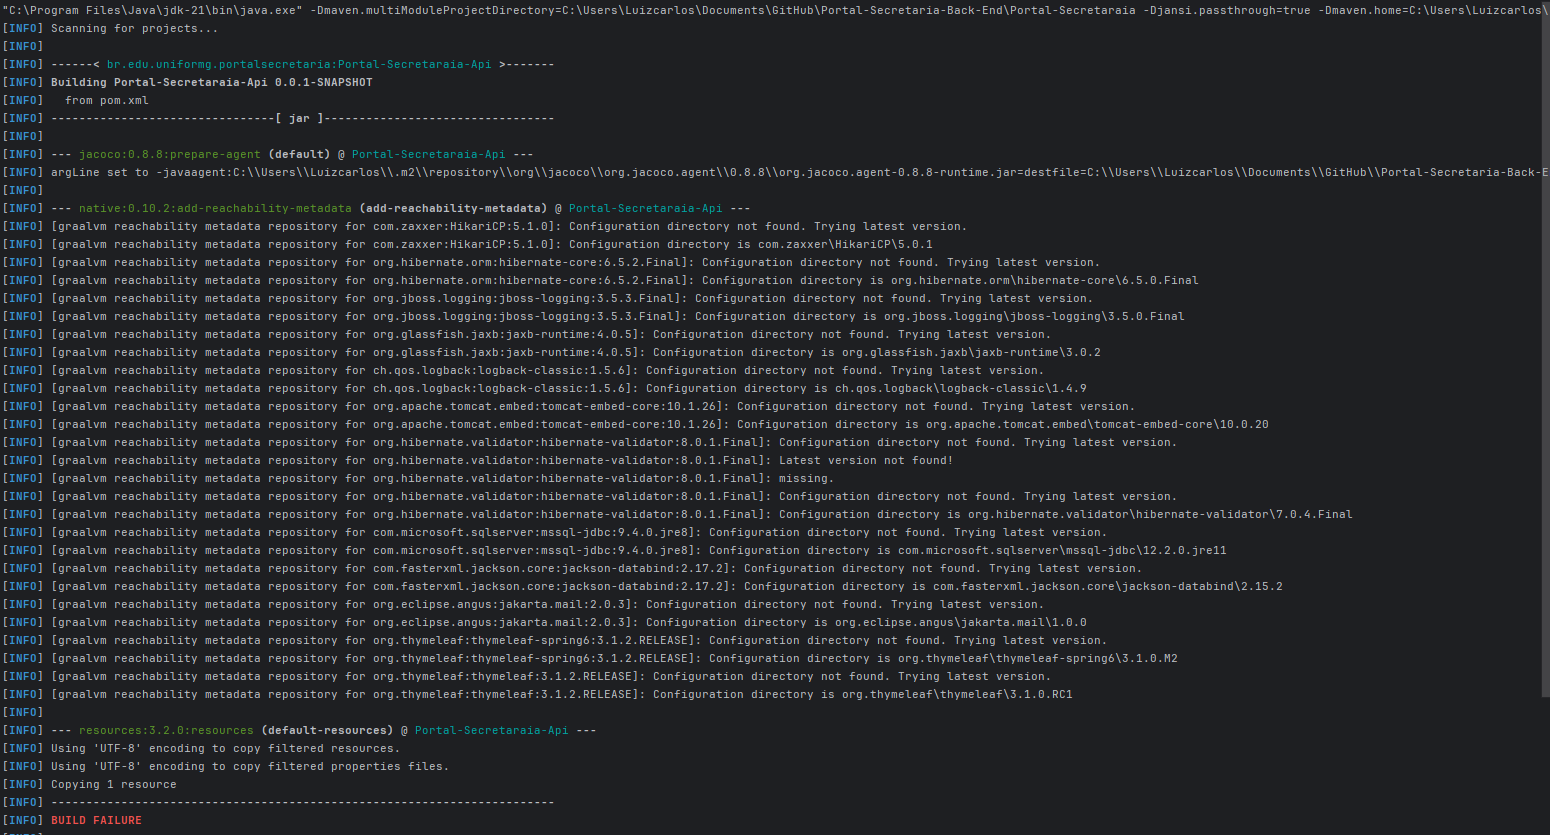Click the red BUILD FAILURE text
The image size is (1550, 835).
96,820
